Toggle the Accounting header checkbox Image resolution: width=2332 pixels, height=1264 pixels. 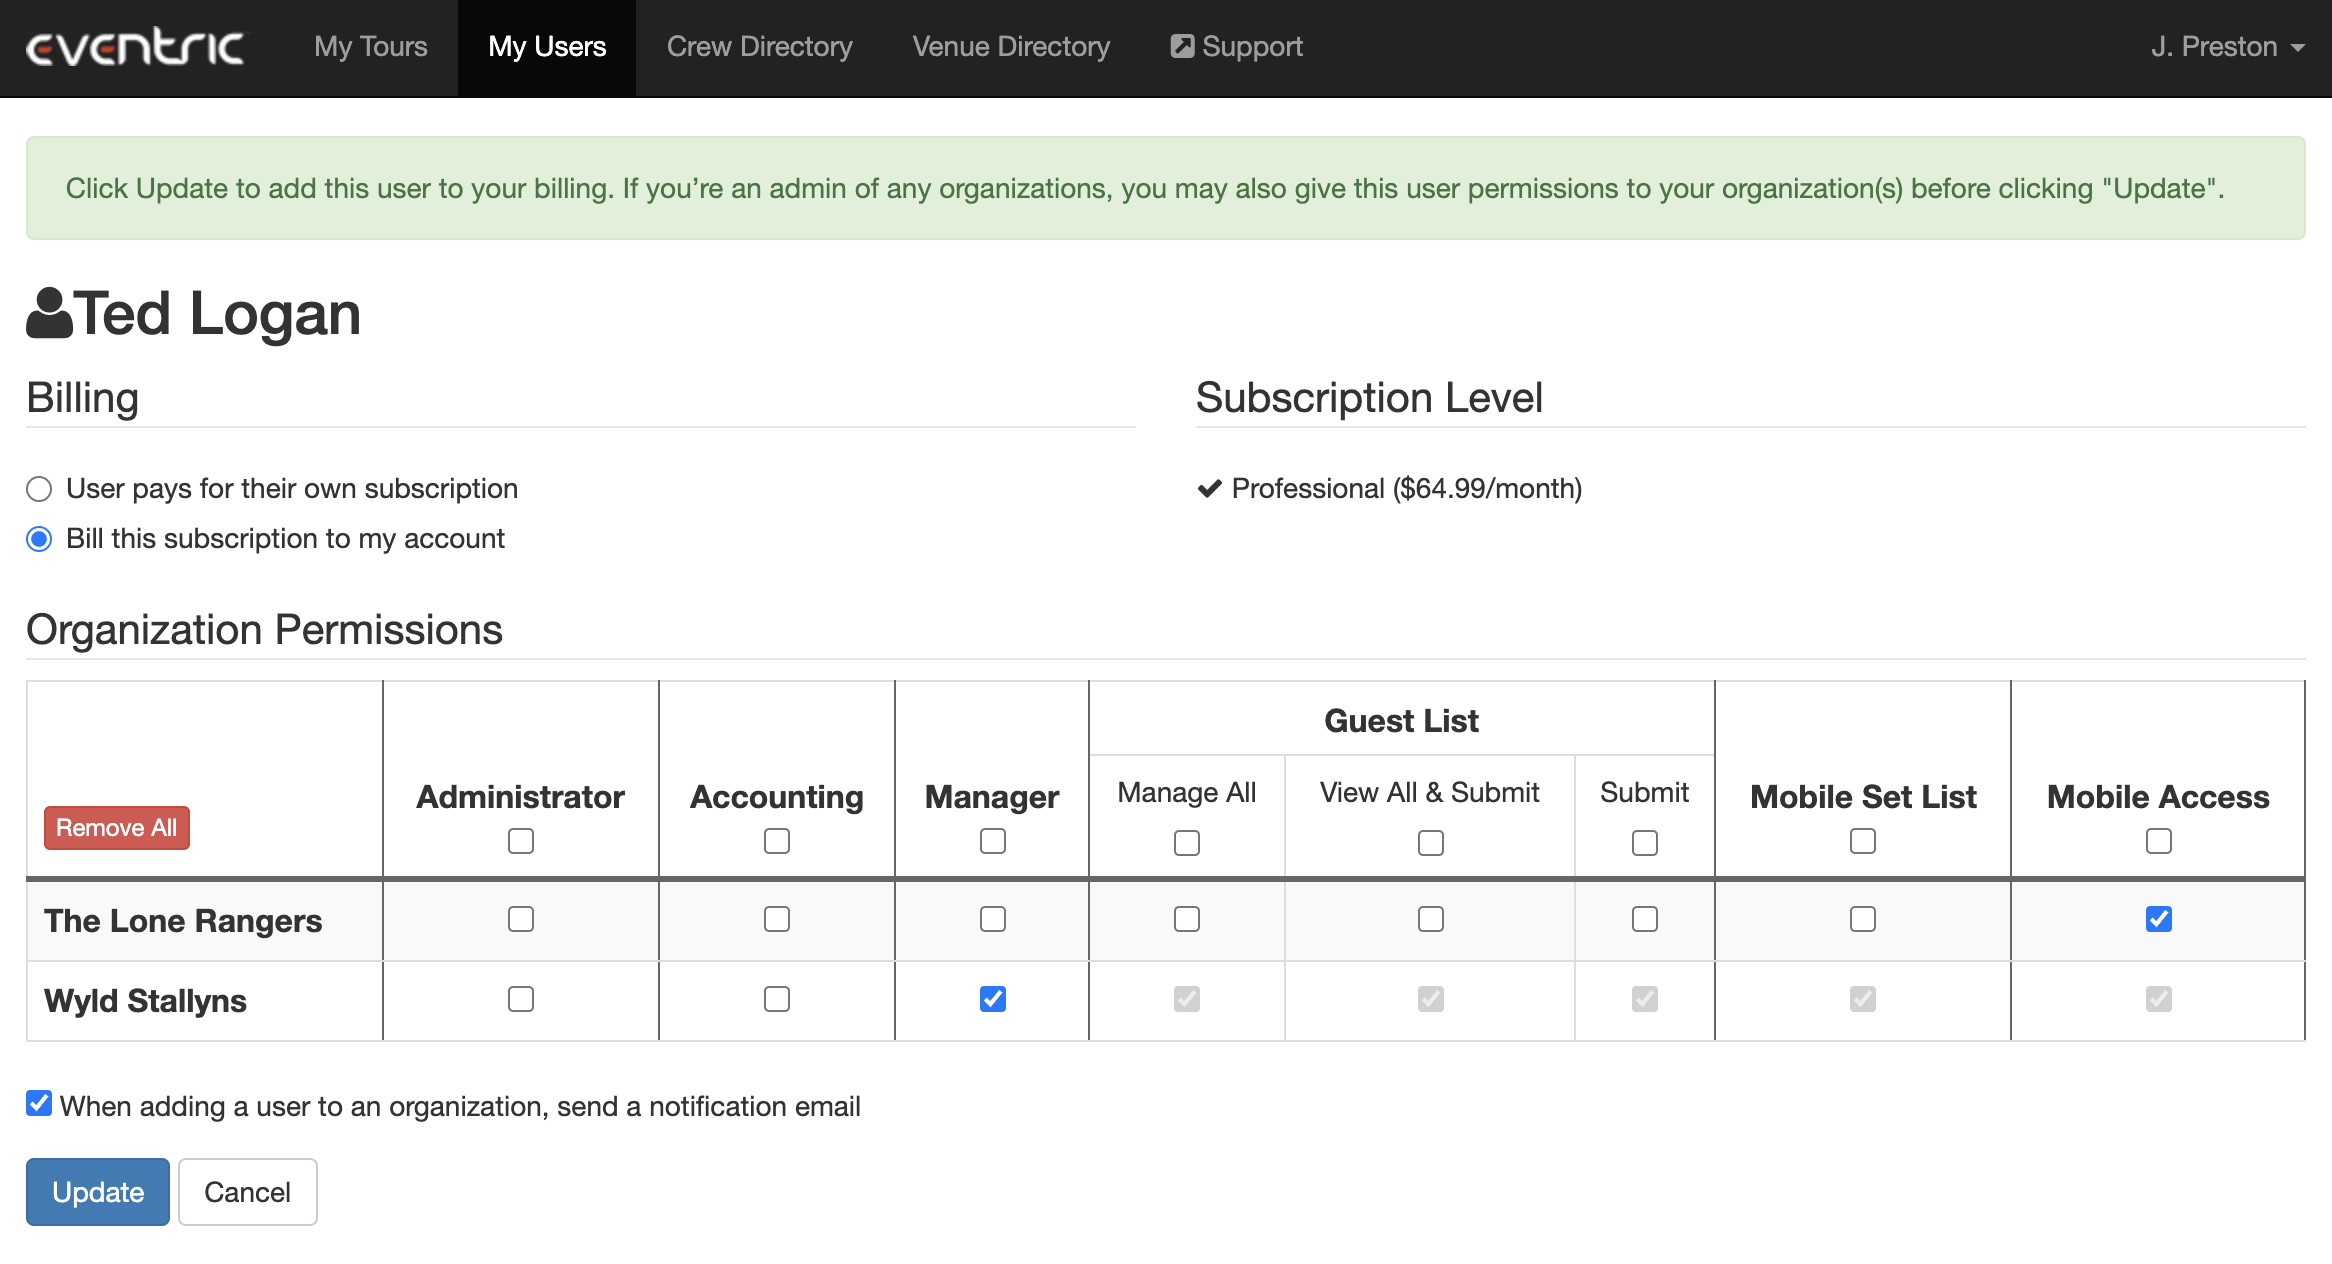[x=777, y=841]
